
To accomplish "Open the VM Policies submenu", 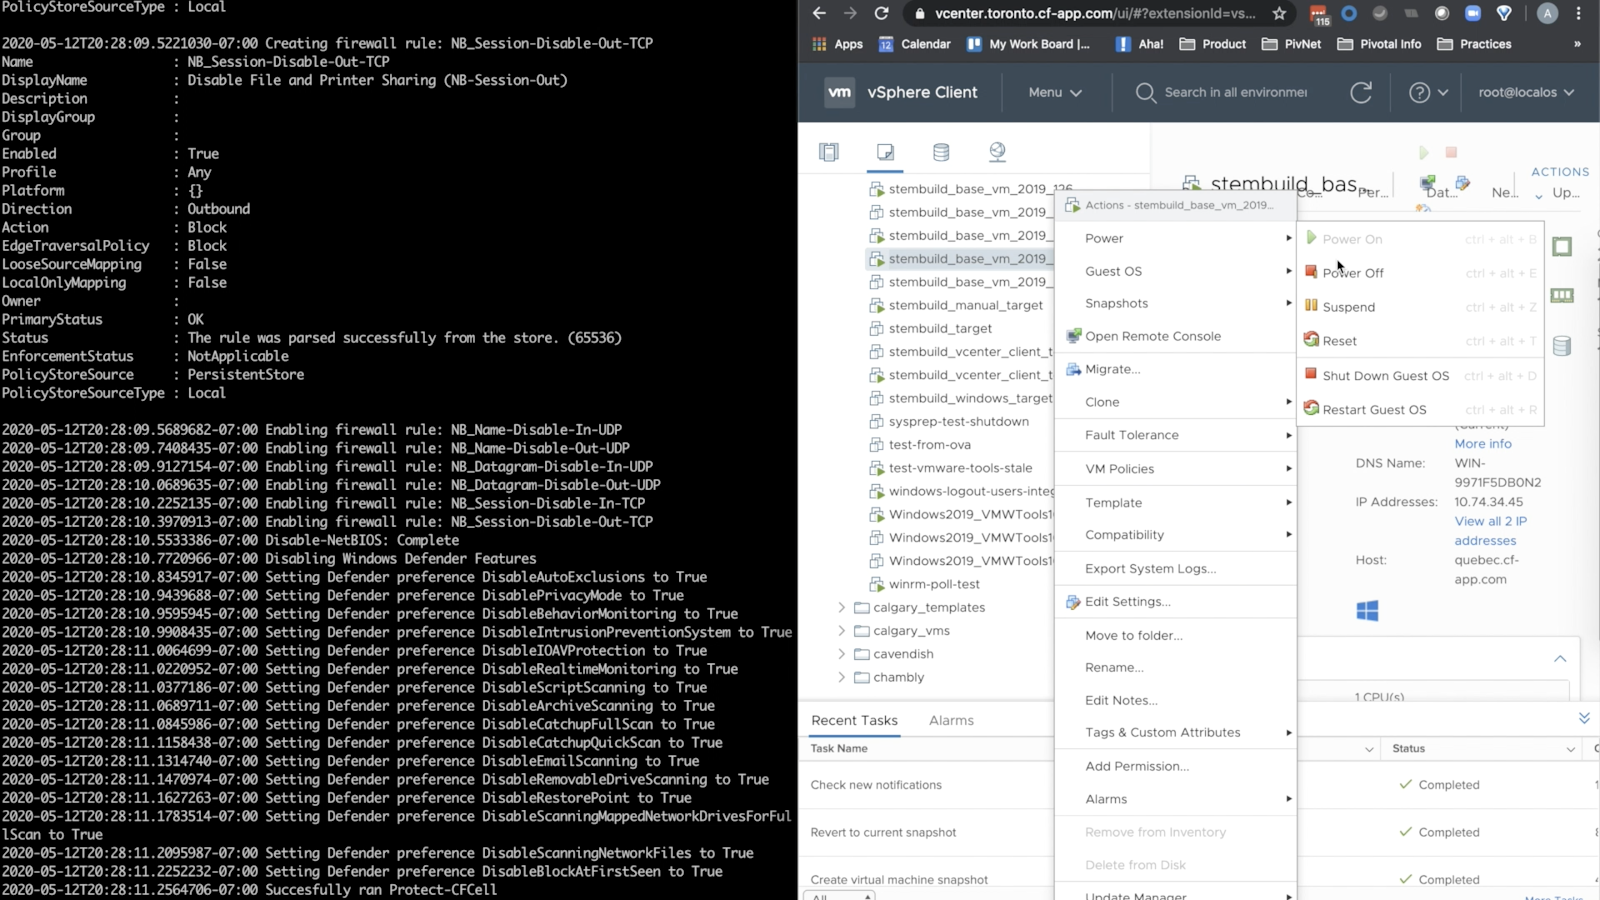I will click(1176, 469).
